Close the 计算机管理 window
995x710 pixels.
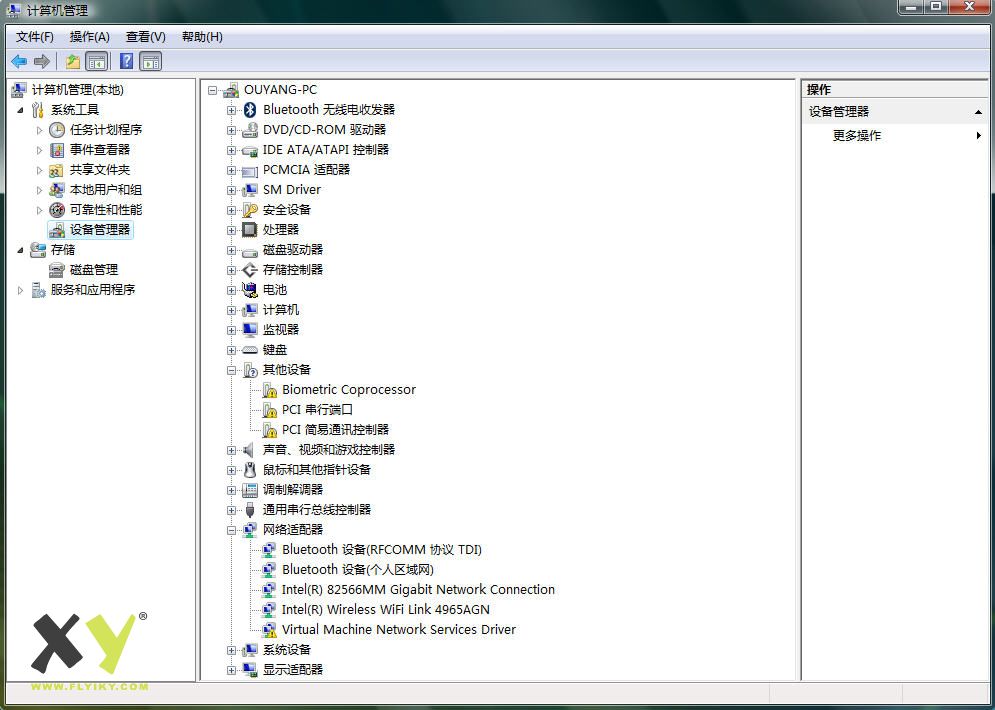(970, 7)
